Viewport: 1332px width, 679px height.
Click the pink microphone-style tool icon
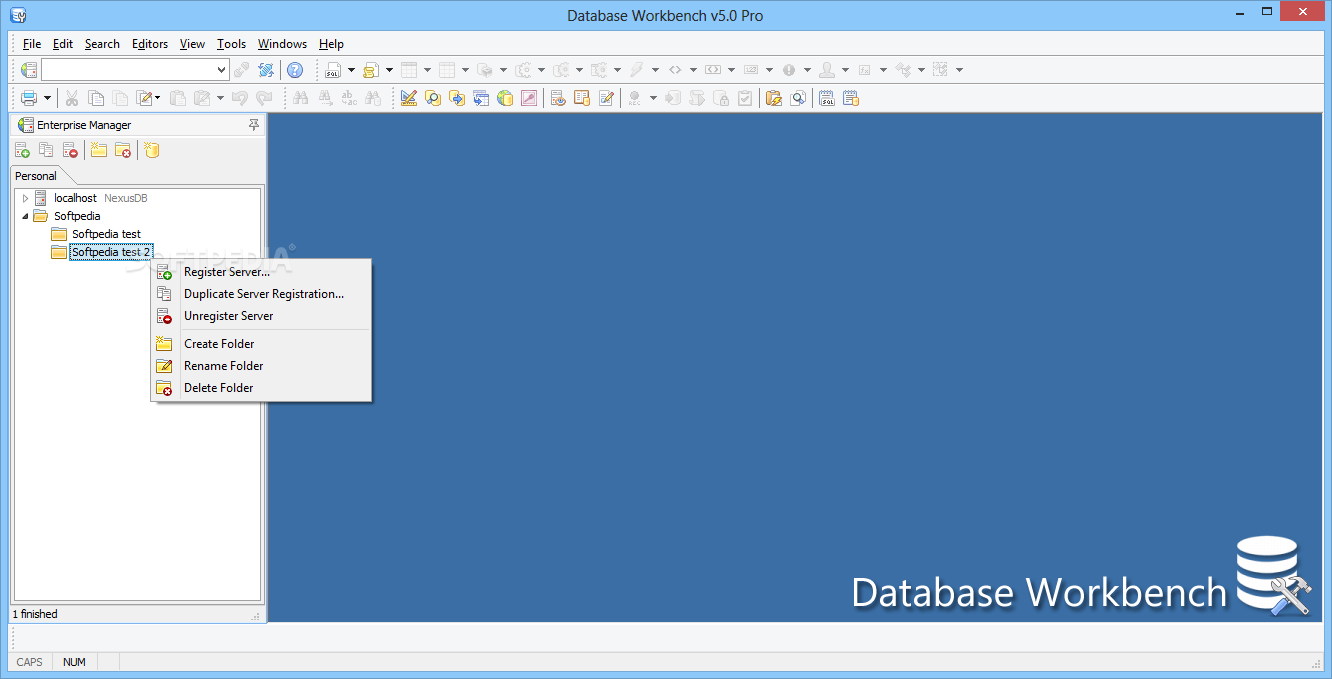[529, 98]
